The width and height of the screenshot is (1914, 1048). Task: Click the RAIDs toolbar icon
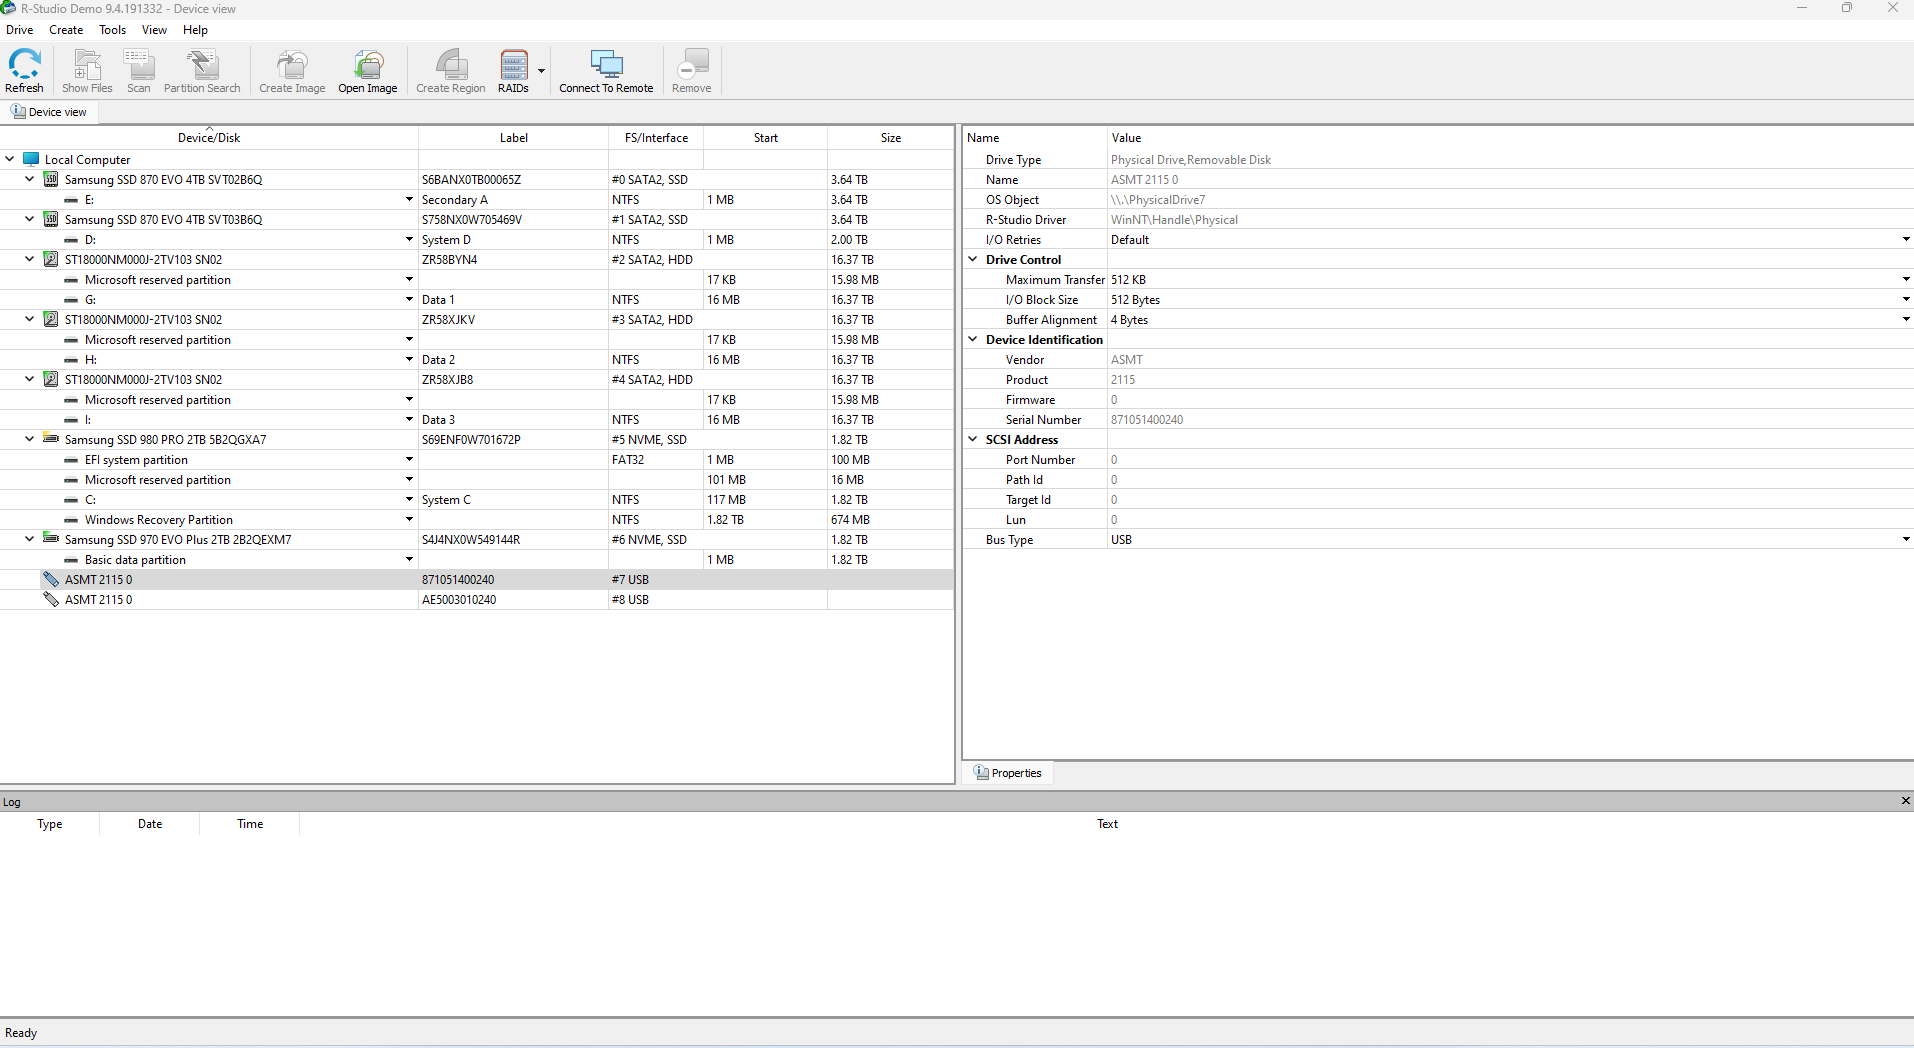514,64
